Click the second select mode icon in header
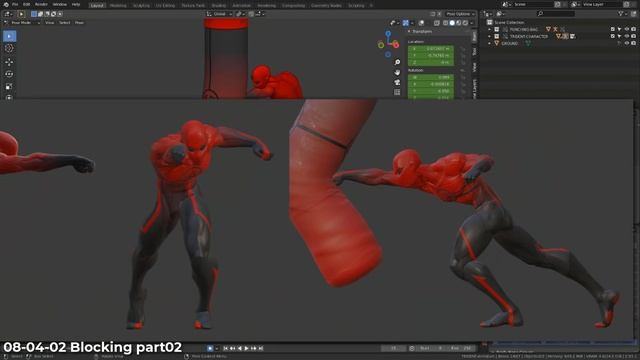The height and width of the screenshot is (360, 640). point(40,14)
